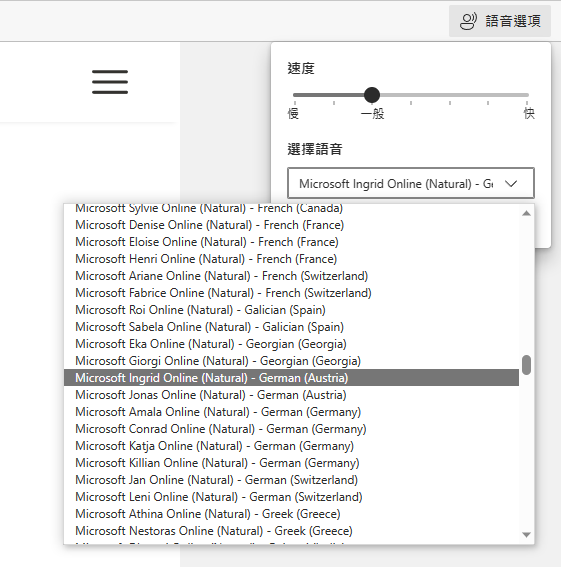Choose Microsoft Katja German (Germany)

[292, 446]
